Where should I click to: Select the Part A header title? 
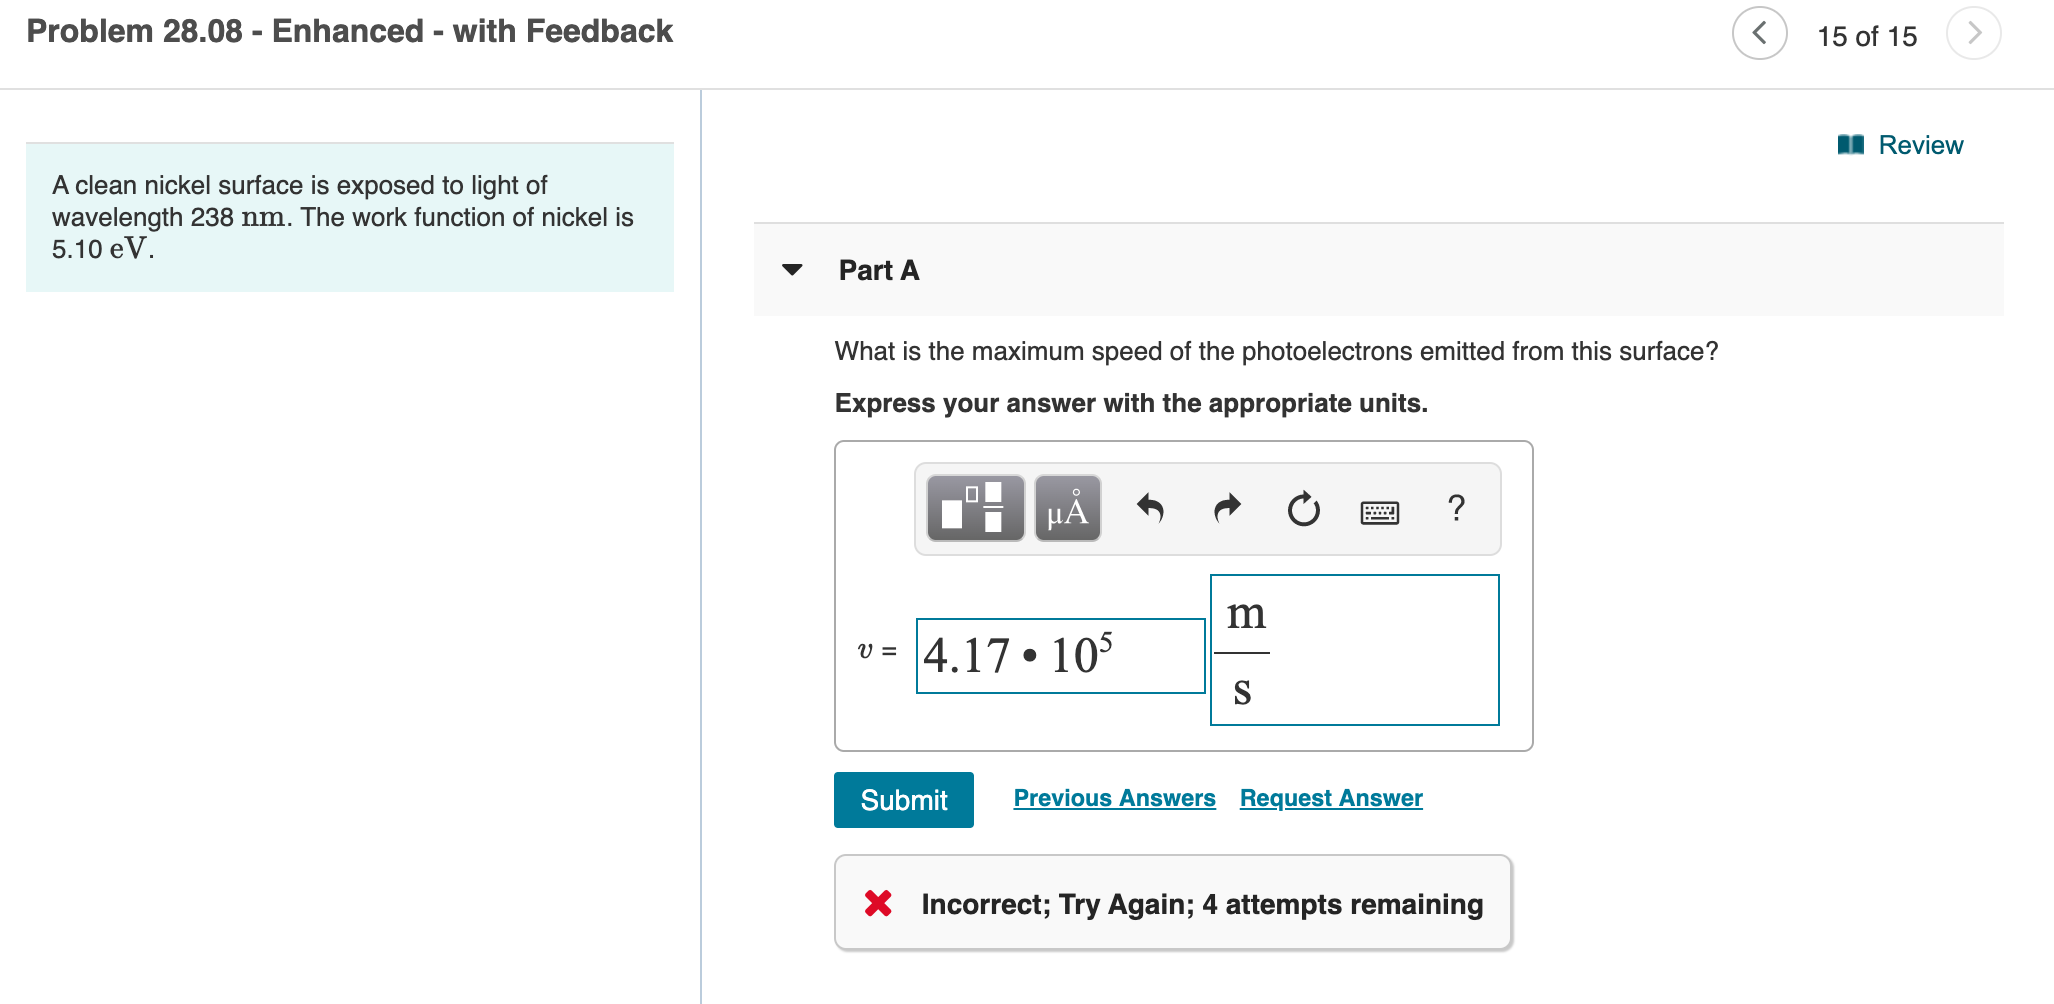(x=877, y=270)
